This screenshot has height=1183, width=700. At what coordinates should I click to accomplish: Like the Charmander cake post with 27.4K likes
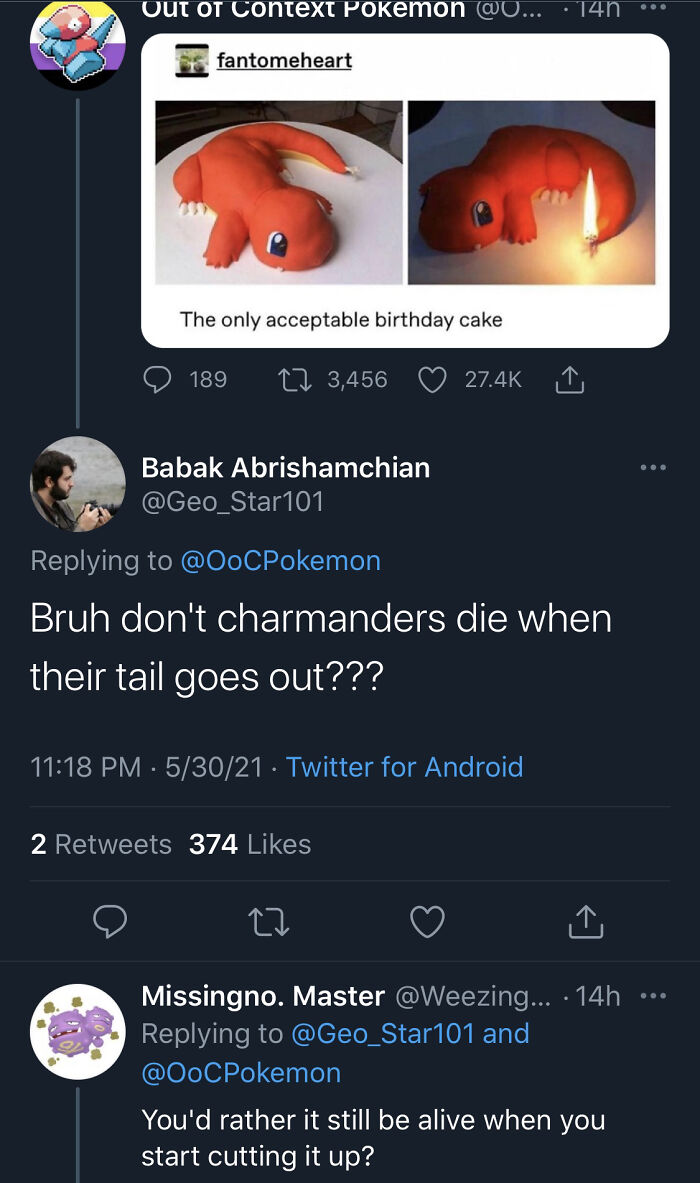[432, 379]
